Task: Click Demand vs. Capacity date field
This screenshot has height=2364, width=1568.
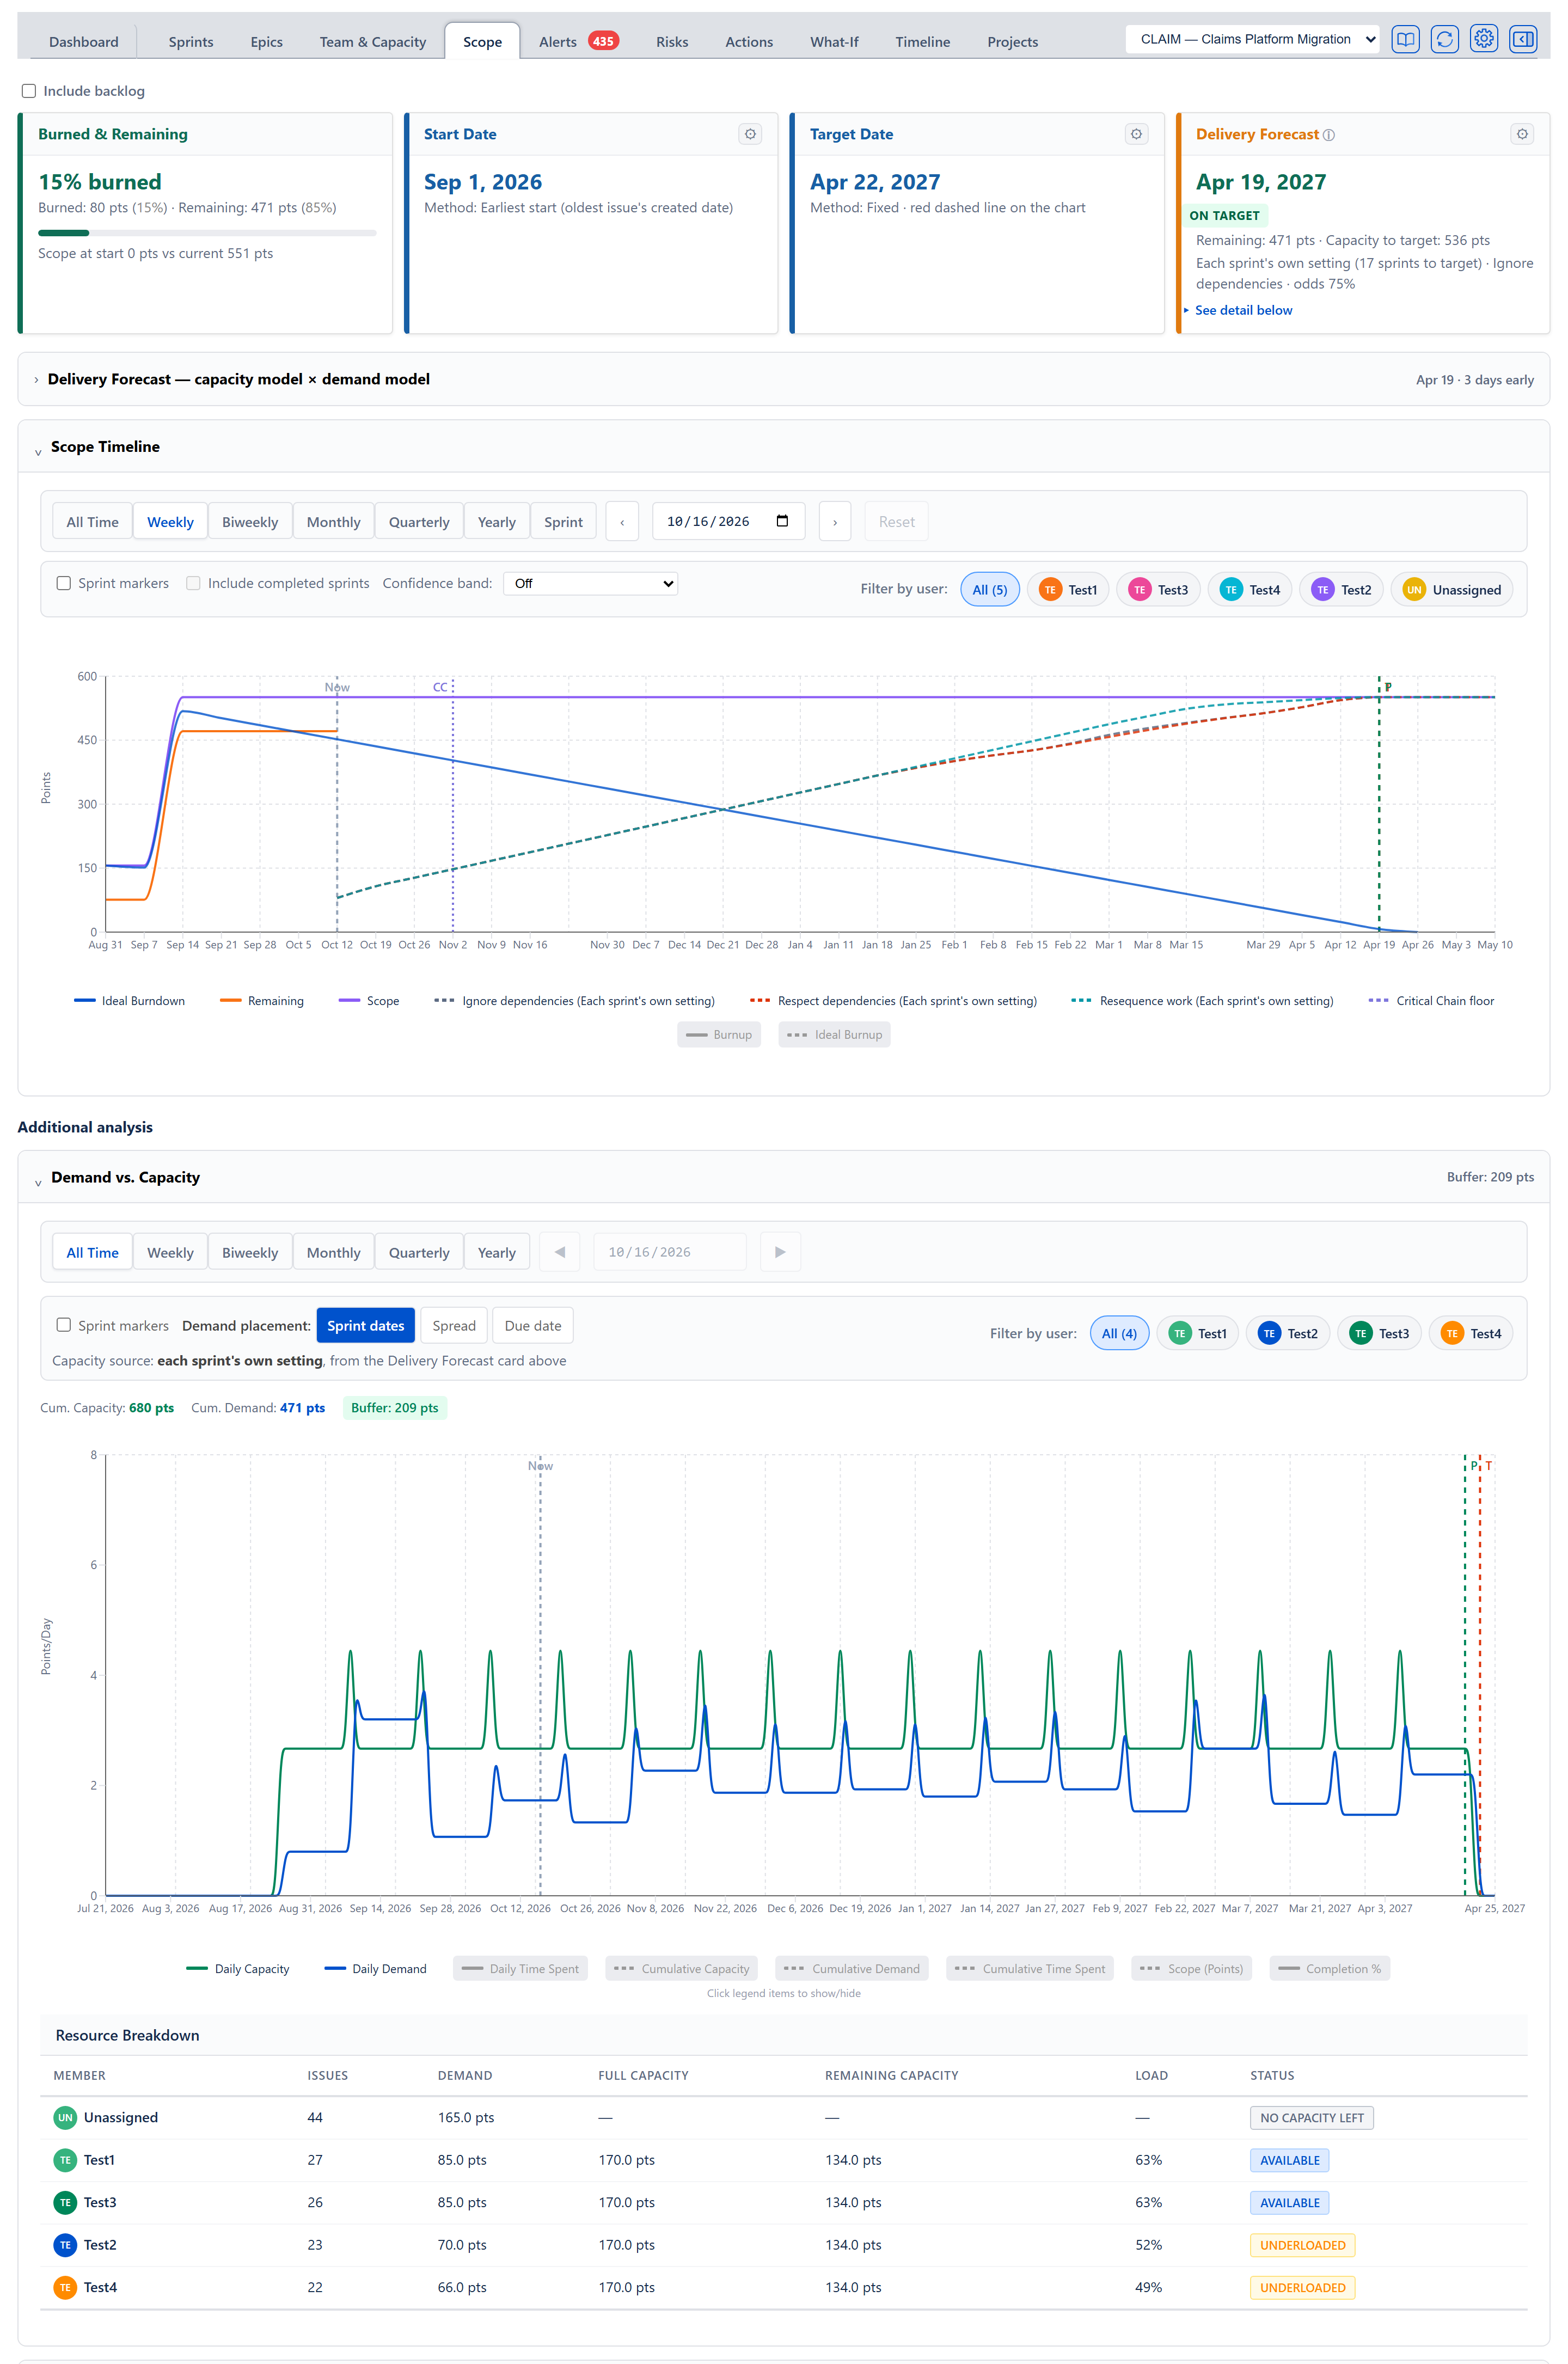Action: [669, 1252]
